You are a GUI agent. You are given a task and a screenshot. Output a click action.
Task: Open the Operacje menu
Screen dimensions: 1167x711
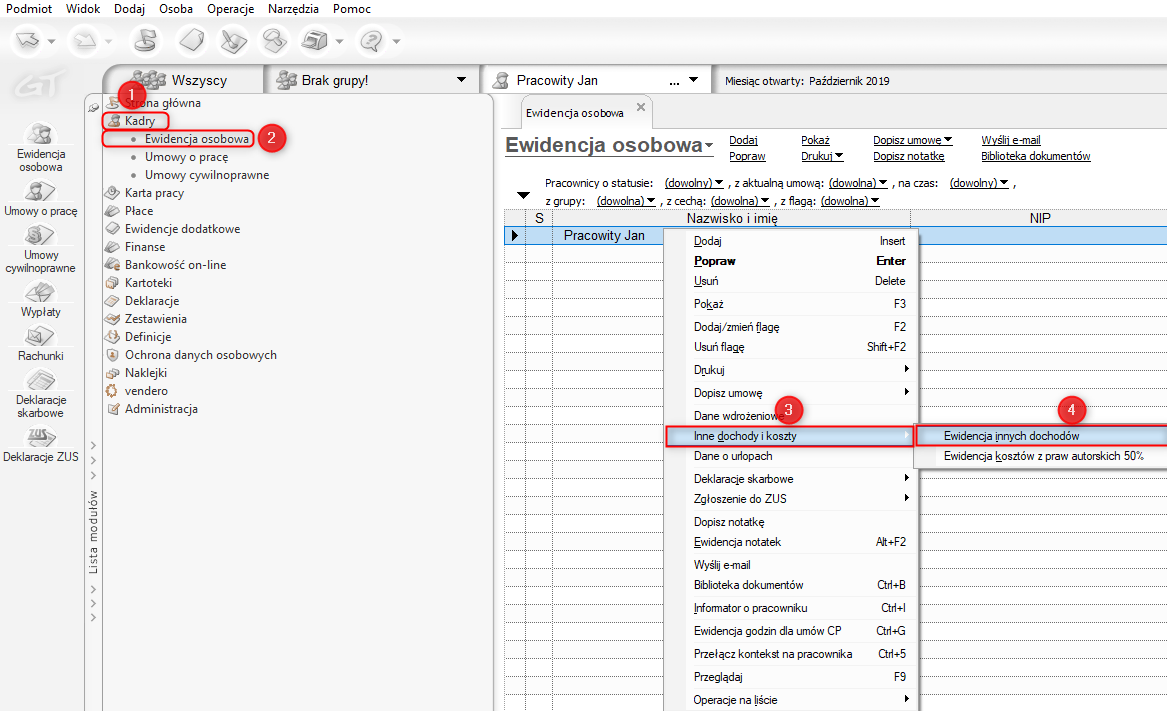click(x=231, y=9)
